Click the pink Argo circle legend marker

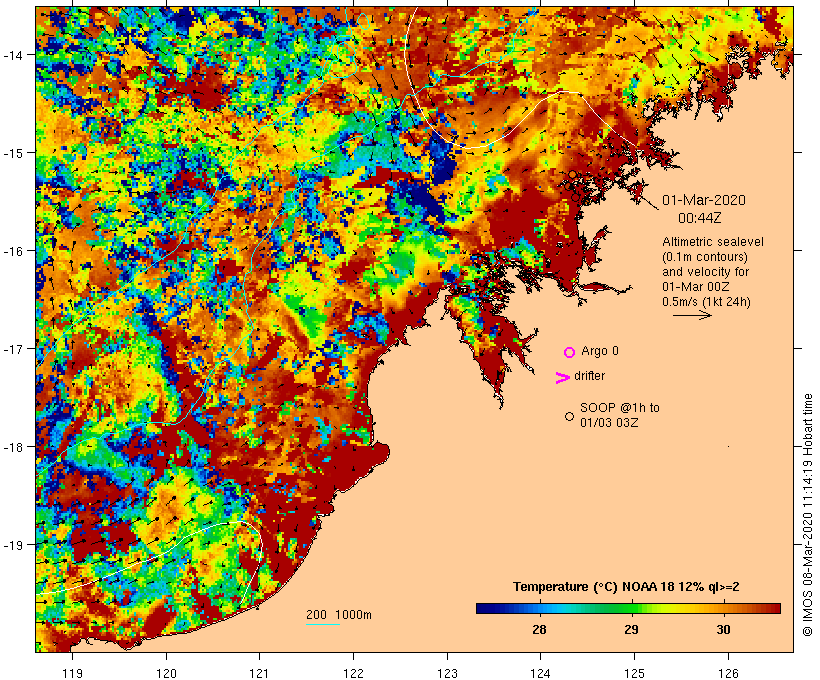click(570, 353)
